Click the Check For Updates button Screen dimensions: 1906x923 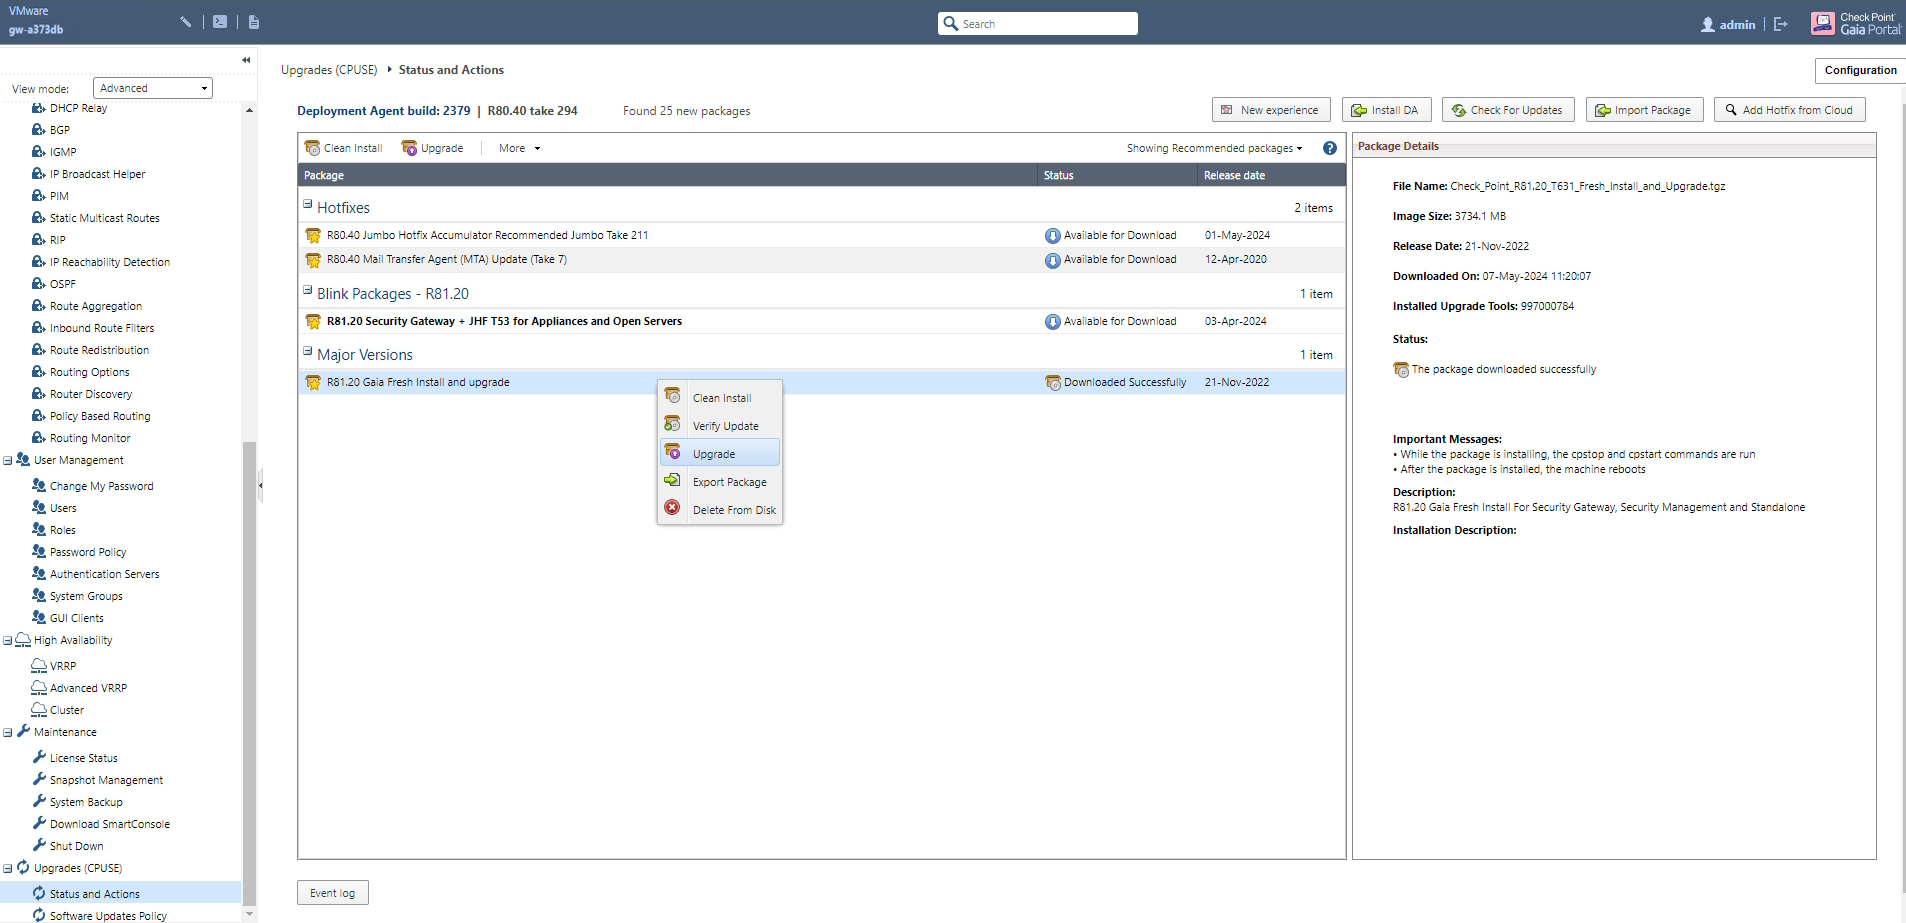(1507, 110)
